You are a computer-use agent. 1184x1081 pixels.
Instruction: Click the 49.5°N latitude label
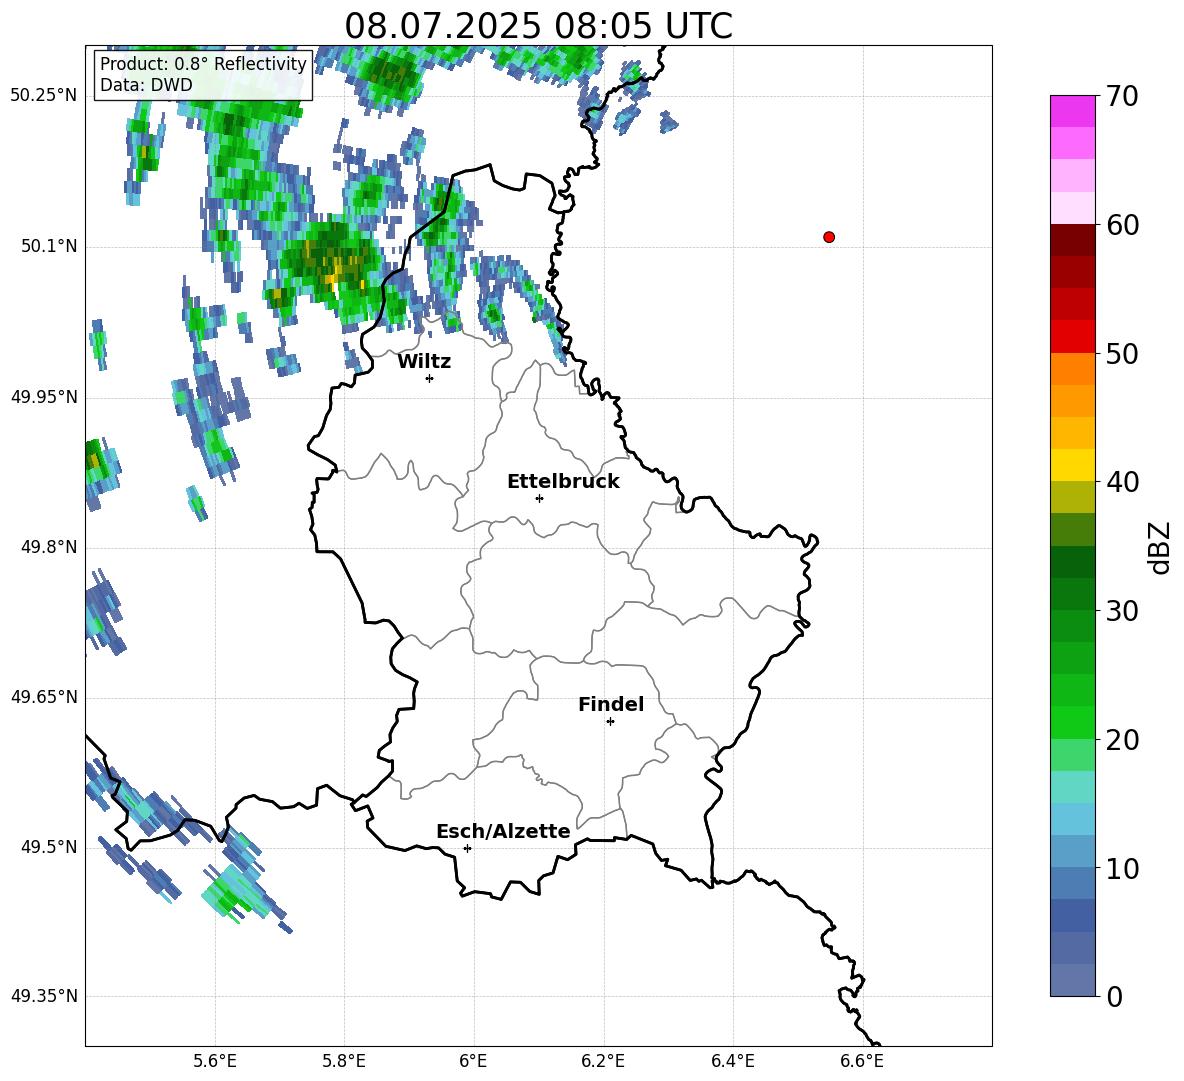tap(48, 847)
